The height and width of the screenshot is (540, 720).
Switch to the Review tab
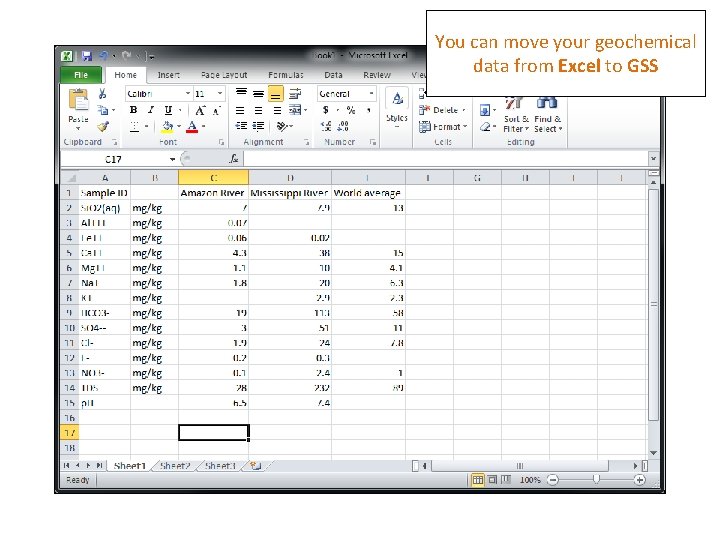click(377, 75)
